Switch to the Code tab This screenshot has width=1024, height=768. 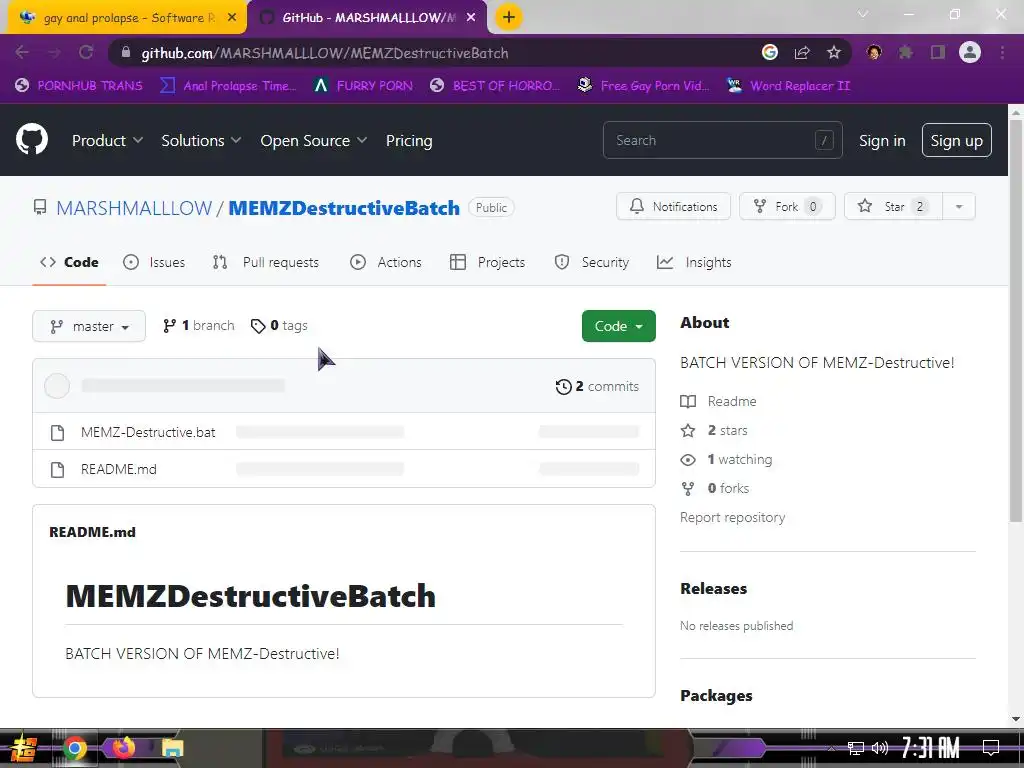69,263
